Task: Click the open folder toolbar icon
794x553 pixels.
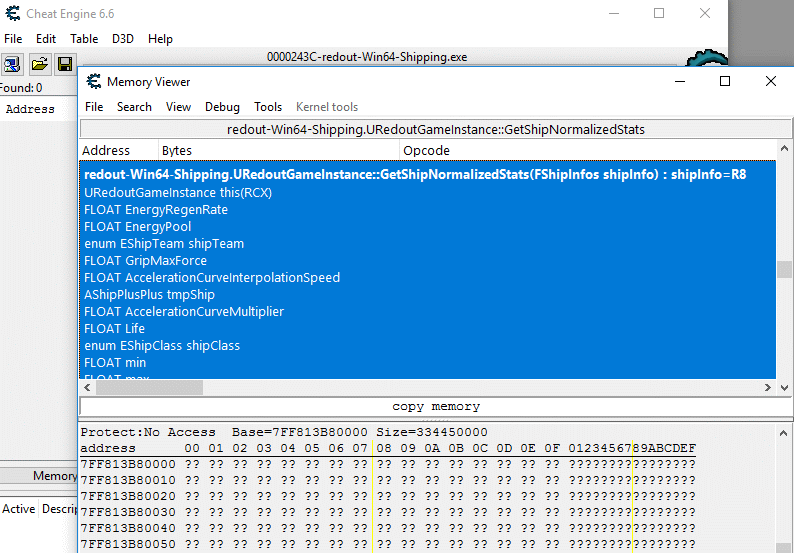Action: click(39, 65)
